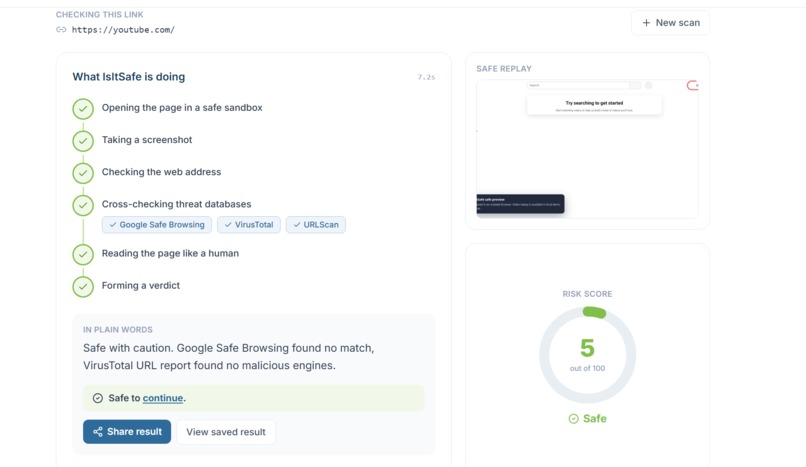The width and height of the screenshot is (806, 467).
Task: Click the risk score ring gauge
Action: click(x=587, y=355)
